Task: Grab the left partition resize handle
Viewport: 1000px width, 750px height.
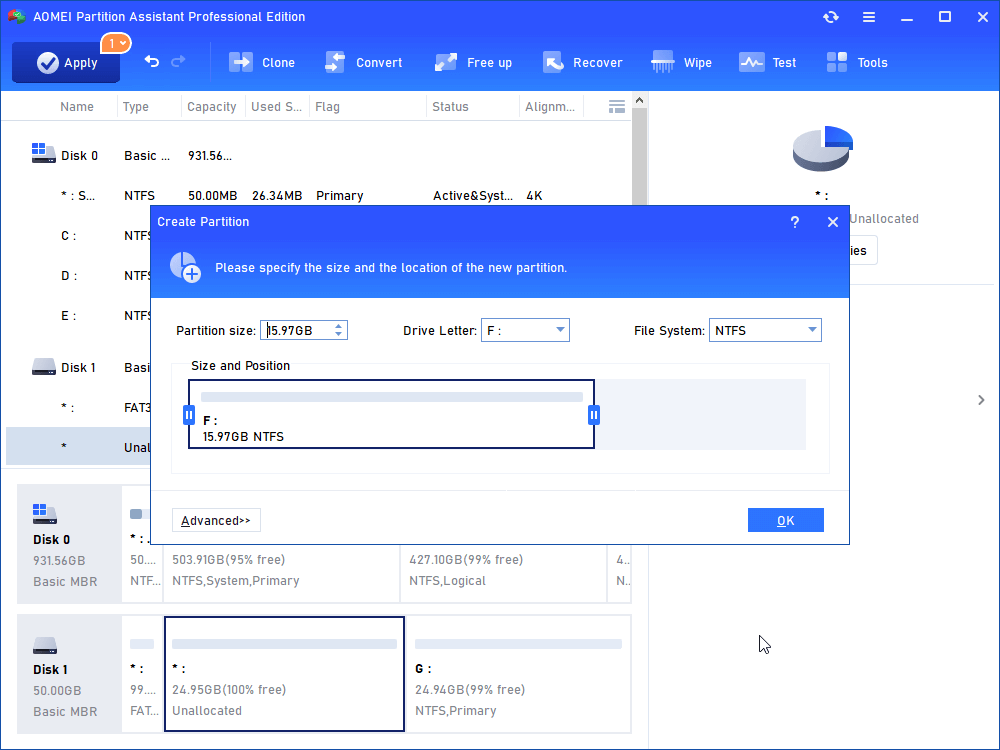Action: pyautogui.click(x=189, y=415)
